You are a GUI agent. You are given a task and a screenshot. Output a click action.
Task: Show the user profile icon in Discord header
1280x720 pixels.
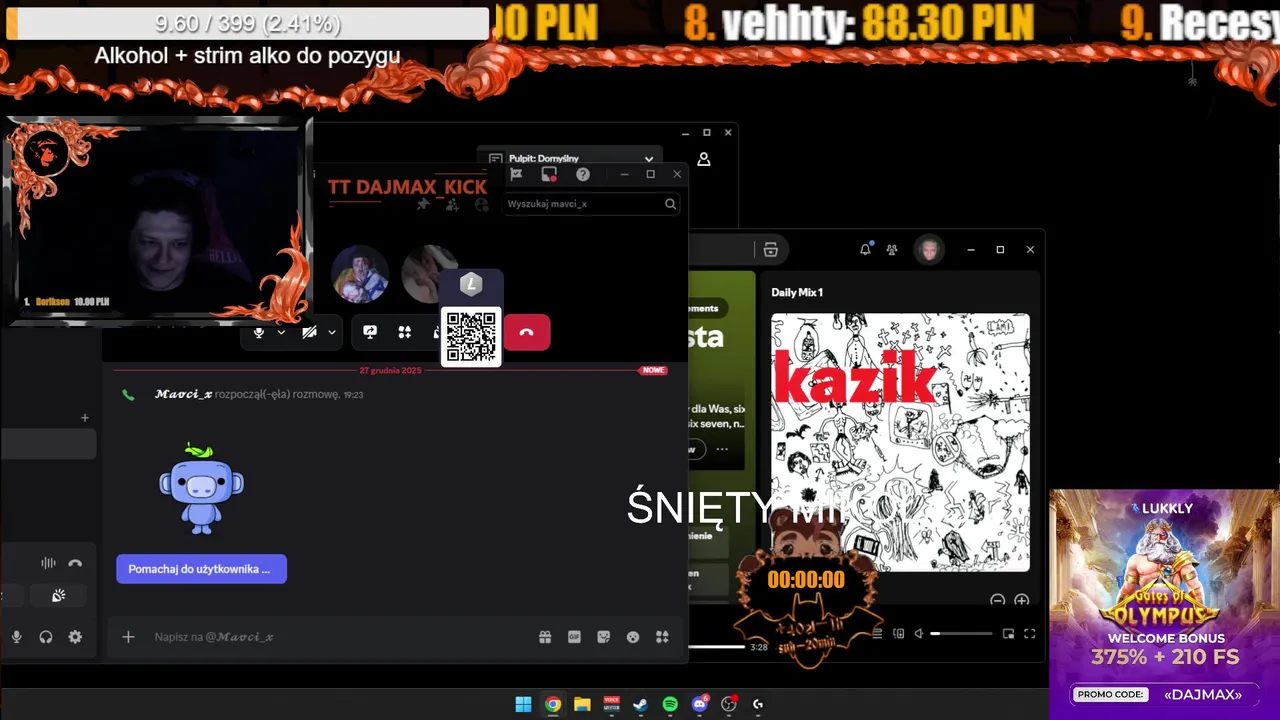point(482,204)
